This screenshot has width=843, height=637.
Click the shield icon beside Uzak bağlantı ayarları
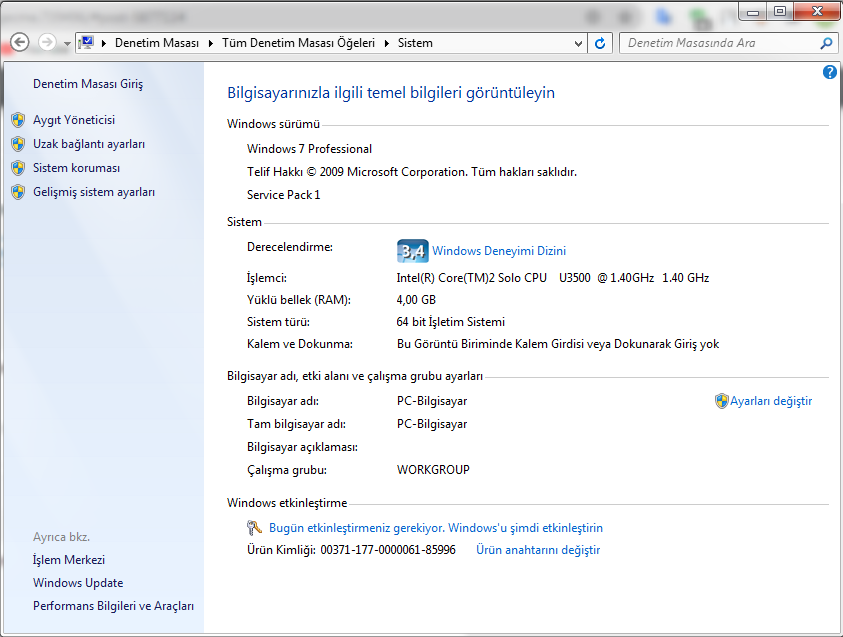18,144
